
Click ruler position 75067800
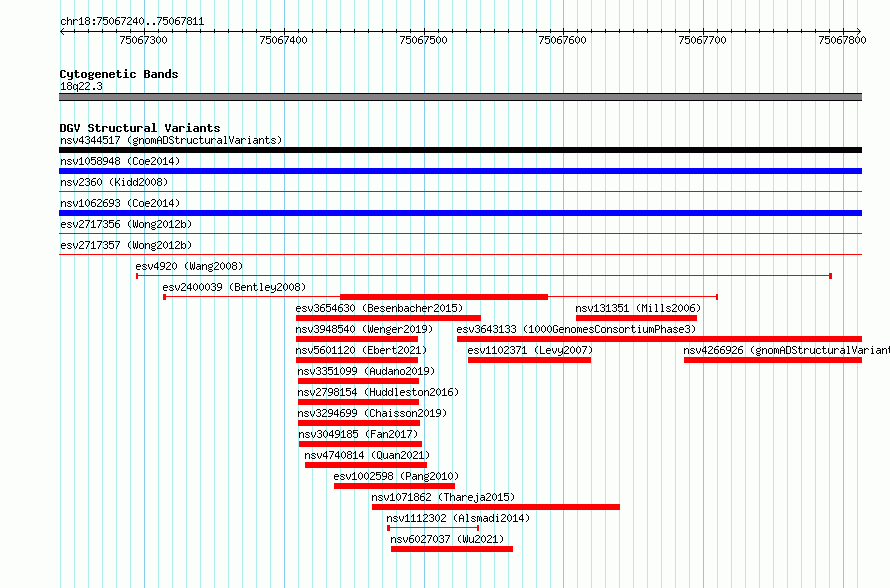point(842,40)
